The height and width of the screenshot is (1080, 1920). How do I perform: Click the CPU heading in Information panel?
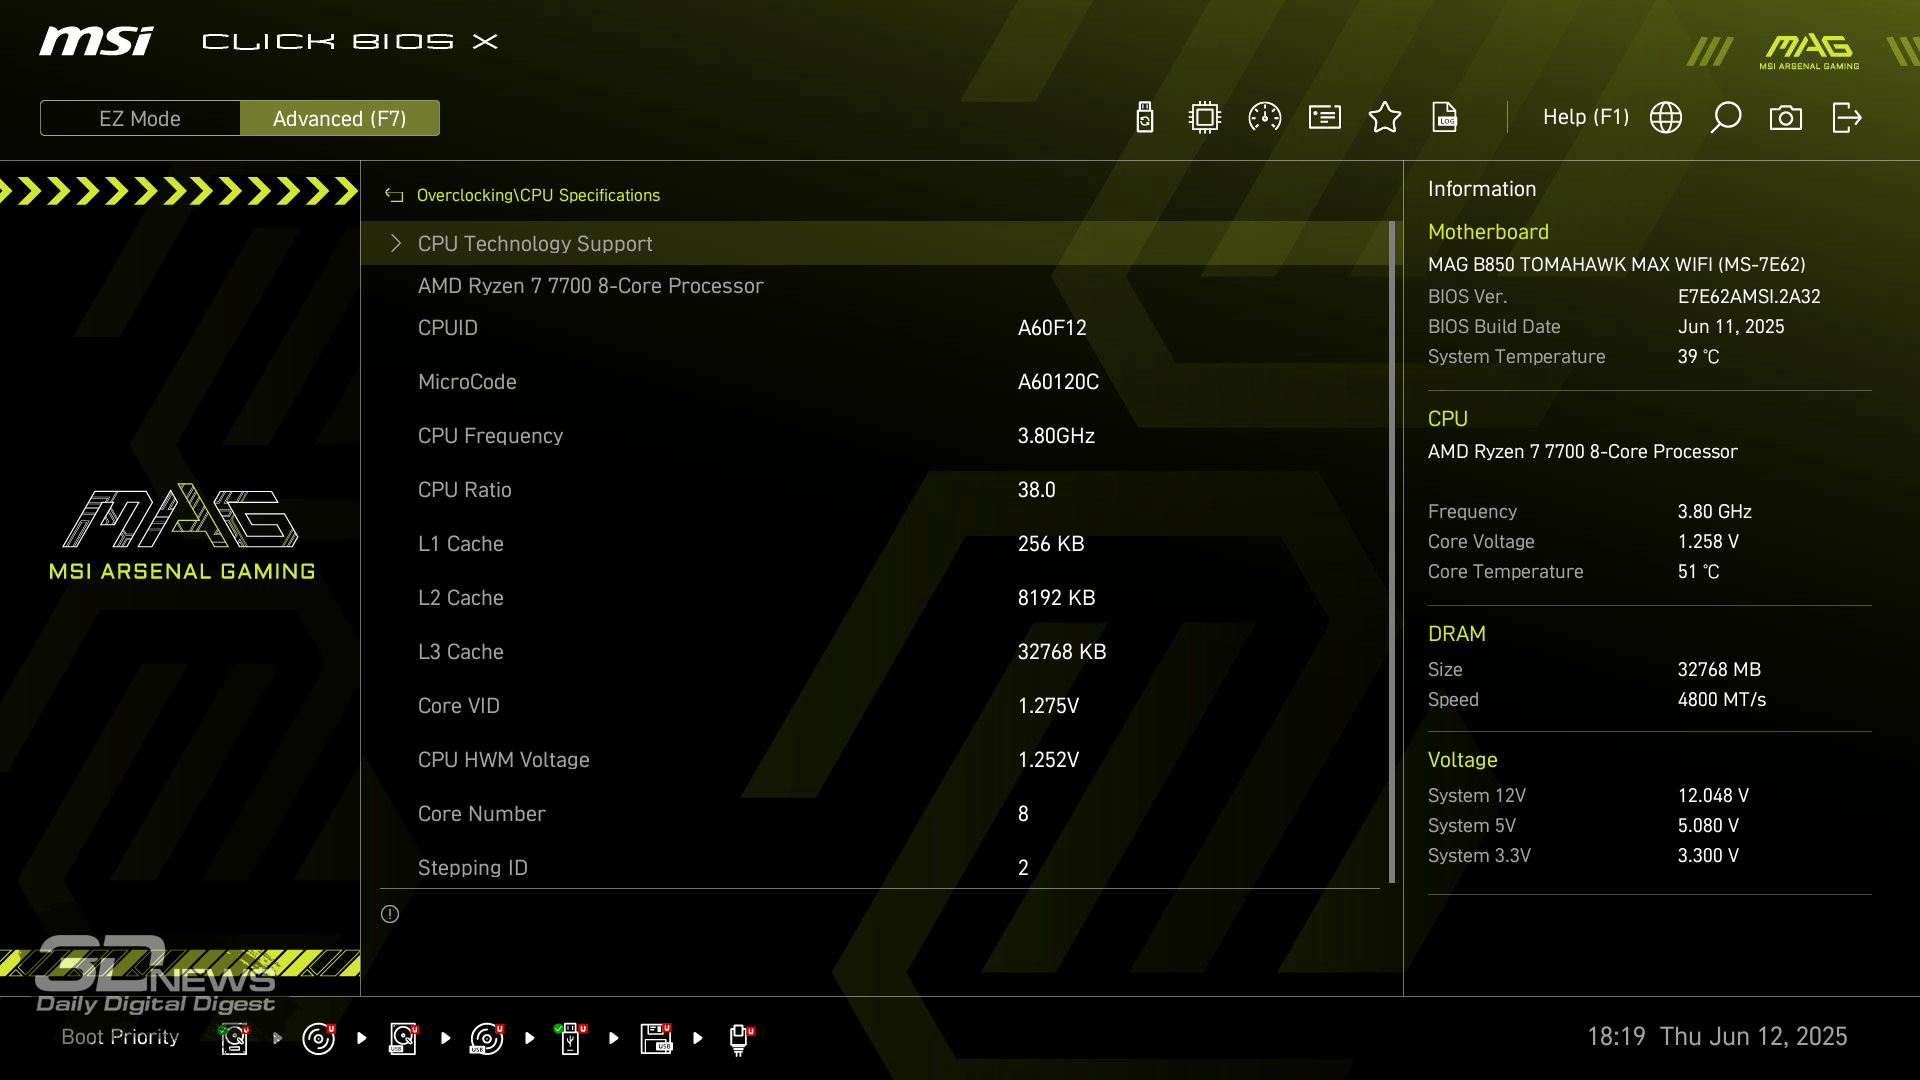[x=1447, y=419]
